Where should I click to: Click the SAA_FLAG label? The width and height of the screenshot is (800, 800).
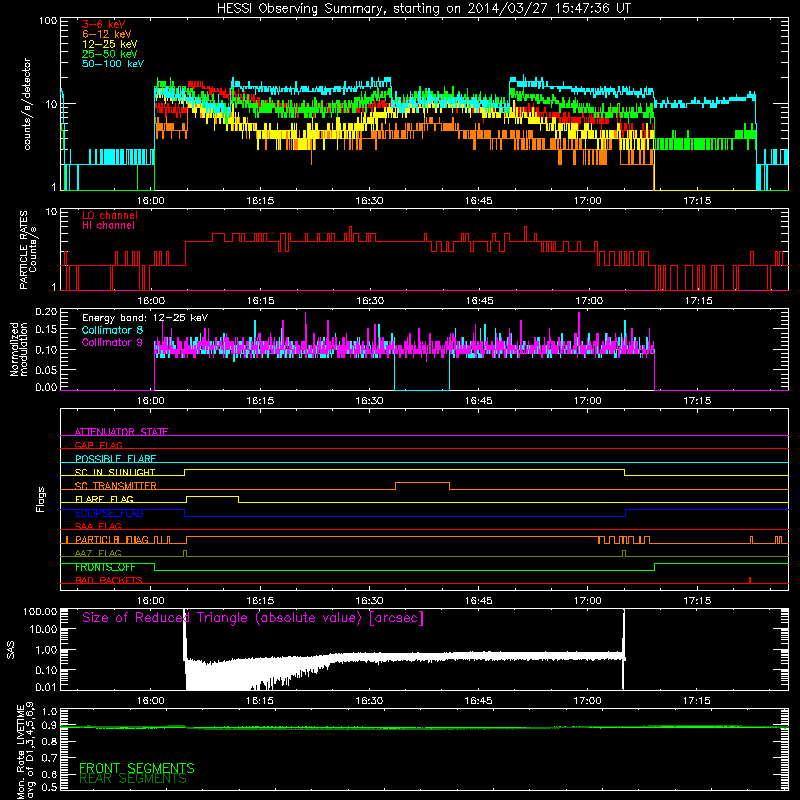98,526
